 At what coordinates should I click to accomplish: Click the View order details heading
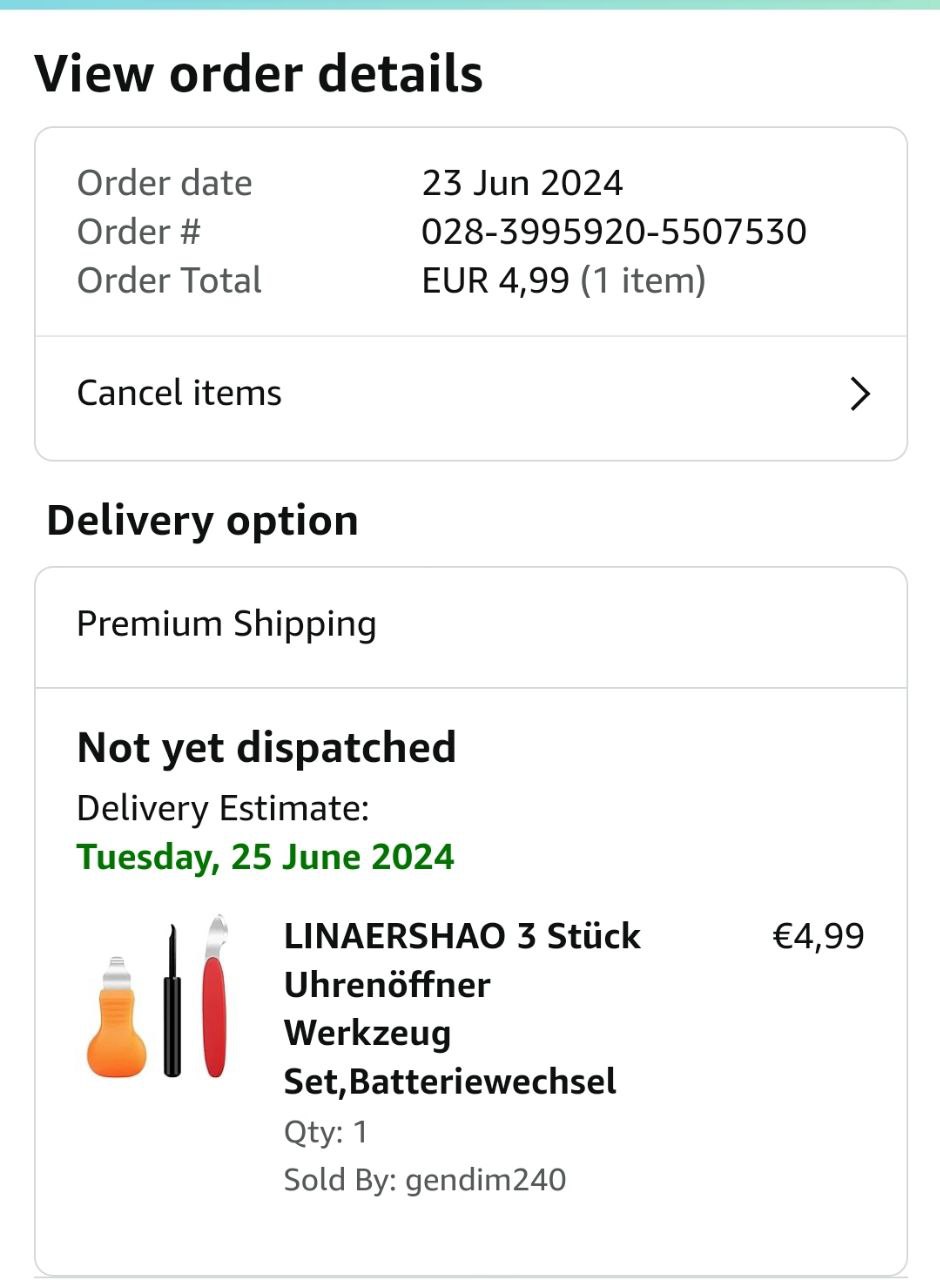coord(258,74)
